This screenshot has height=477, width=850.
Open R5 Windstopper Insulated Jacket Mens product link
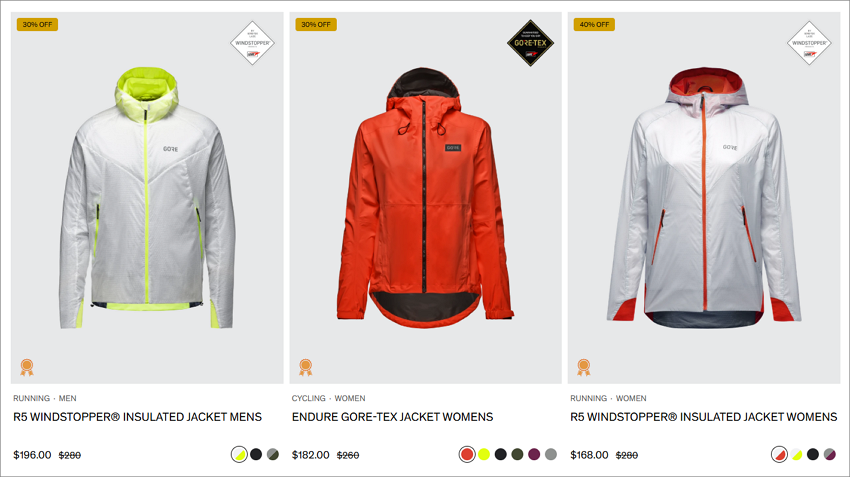tap(138, 417)
